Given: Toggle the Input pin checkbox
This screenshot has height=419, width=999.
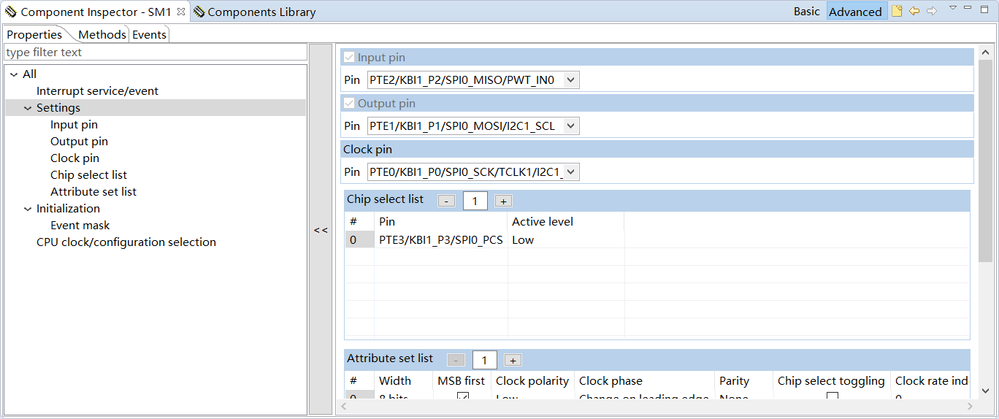Looking at the screenshot, I should [349, 57].
